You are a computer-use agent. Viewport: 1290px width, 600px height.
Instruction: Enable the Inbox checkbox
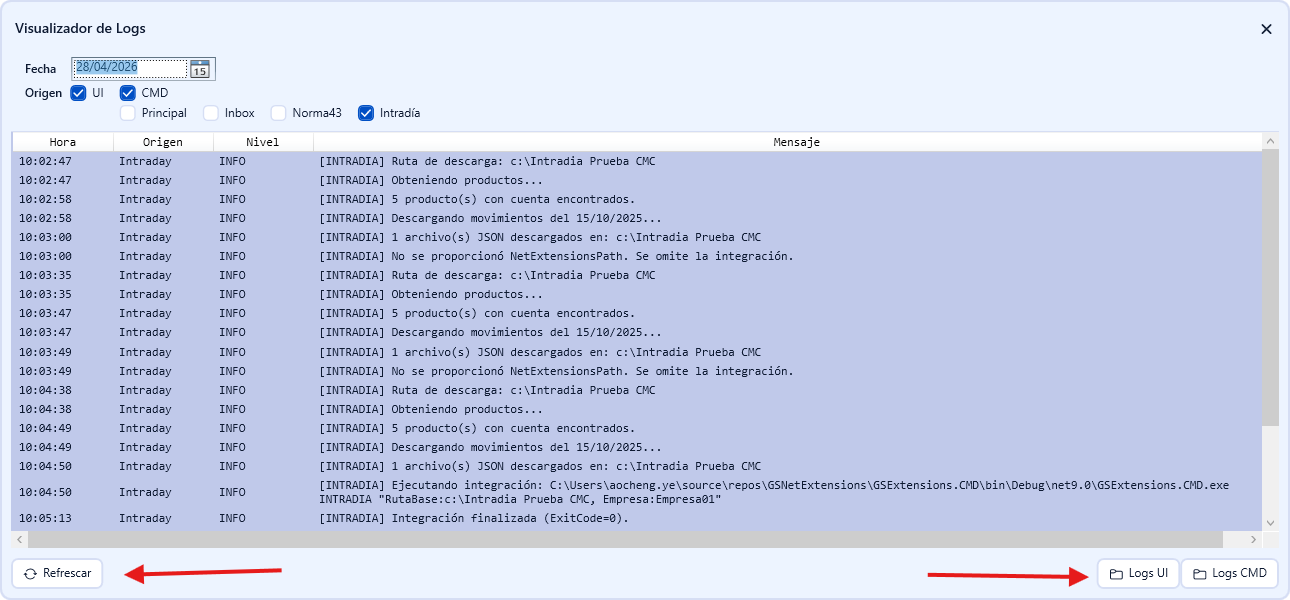(211, 113)
